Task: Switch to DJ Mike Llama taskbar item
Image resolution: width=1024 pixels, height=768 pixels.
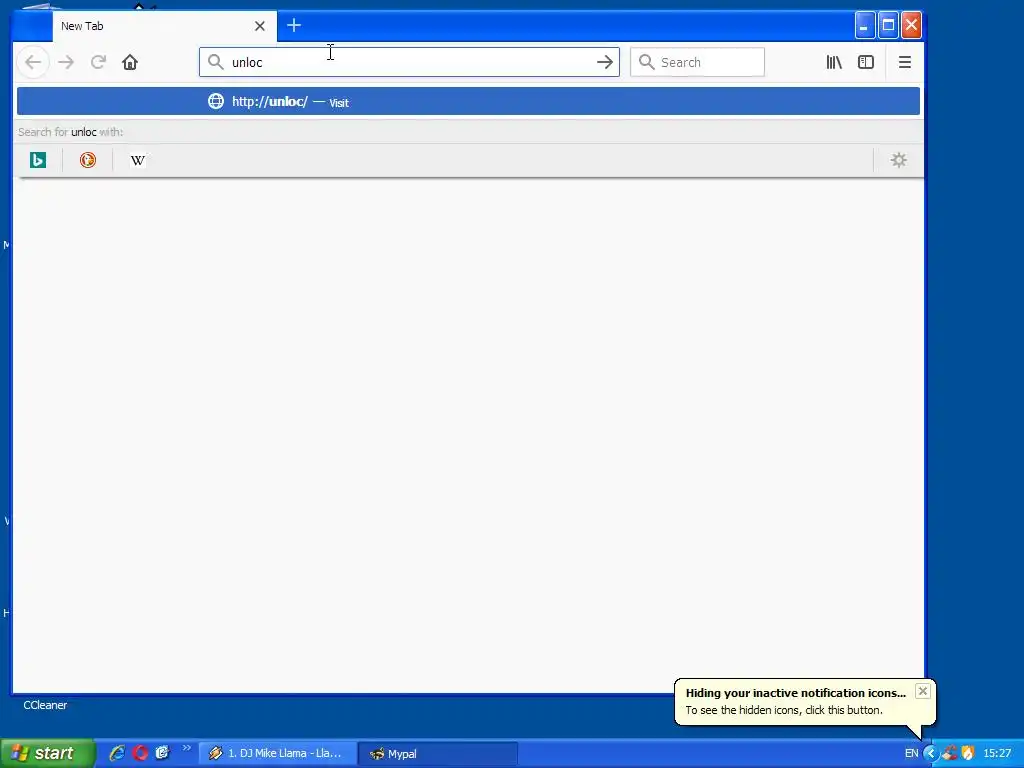Action: point(278,753)
